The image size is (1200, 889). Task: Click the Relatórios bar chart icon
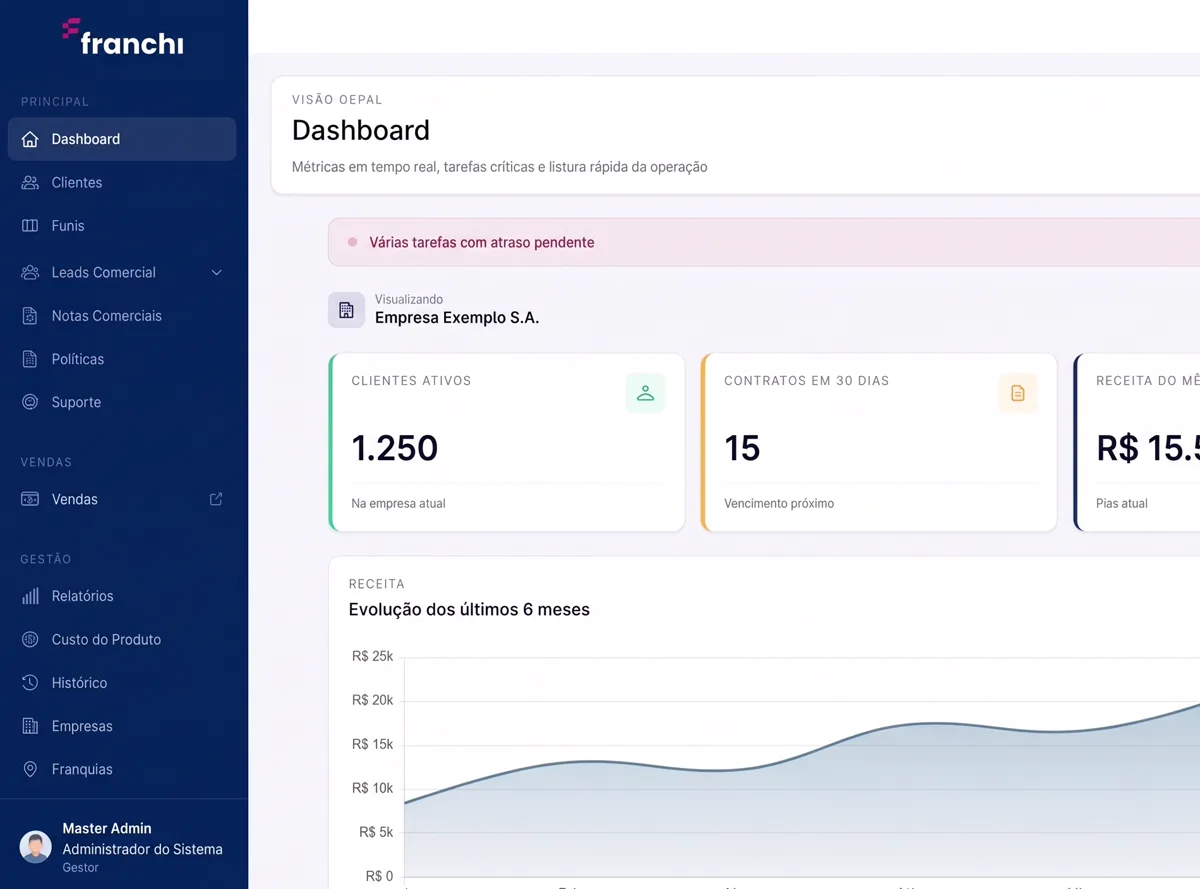coord(30,596)
